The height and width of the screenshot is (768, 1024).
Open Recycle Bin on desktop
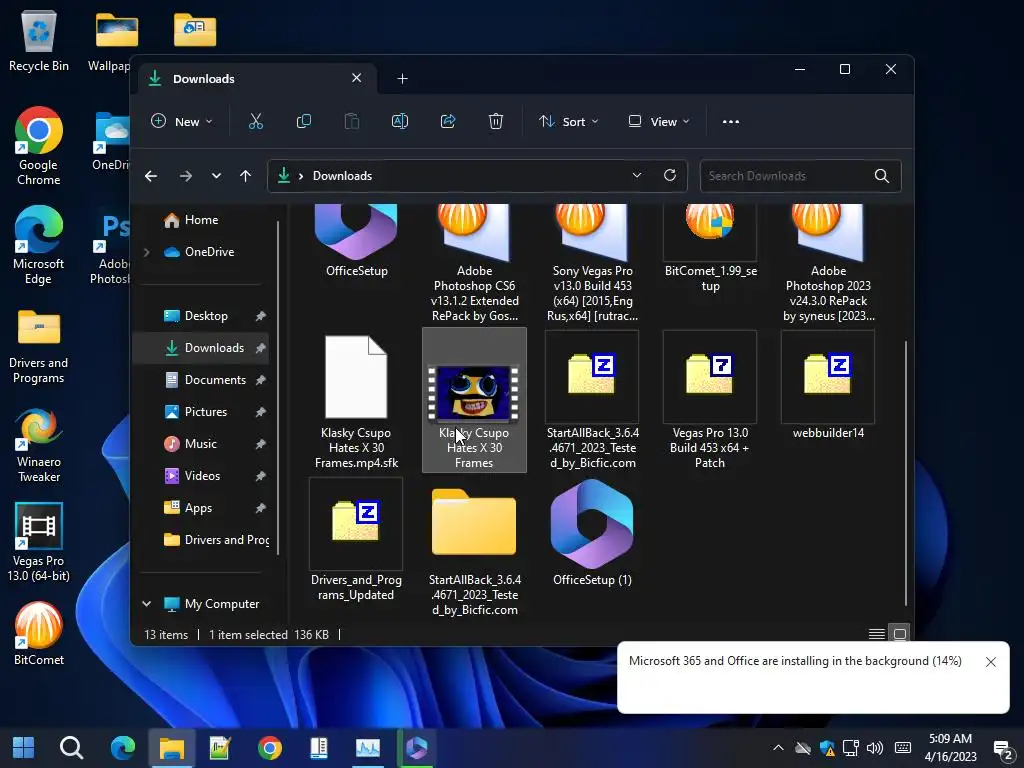[x=39, y=40]
